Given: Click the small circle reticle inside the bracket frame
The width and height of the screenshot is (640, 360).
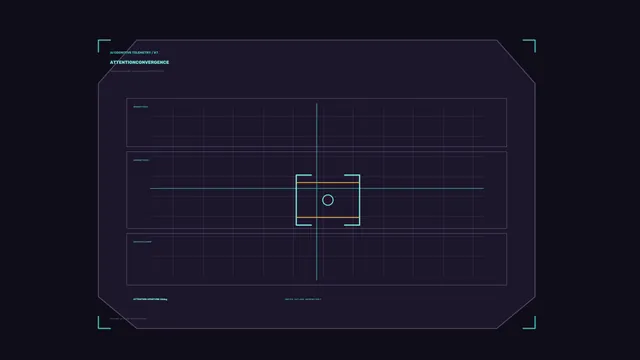Looking at the screenshot, I should [x=328, y=200].
